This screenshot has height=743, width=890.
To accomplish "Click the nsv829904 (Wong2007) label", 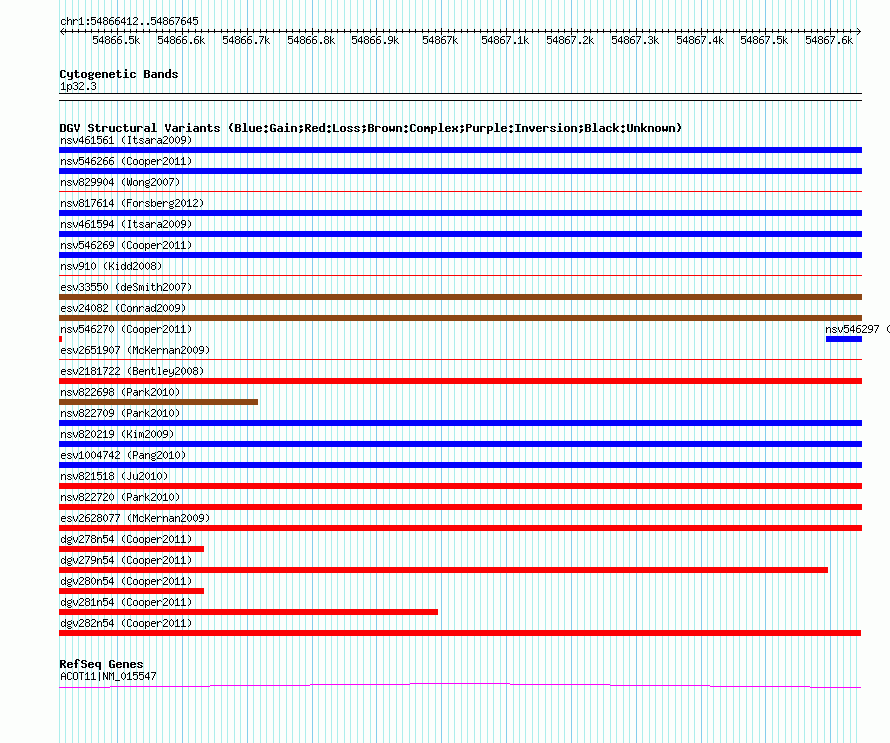I will [120, 182].
